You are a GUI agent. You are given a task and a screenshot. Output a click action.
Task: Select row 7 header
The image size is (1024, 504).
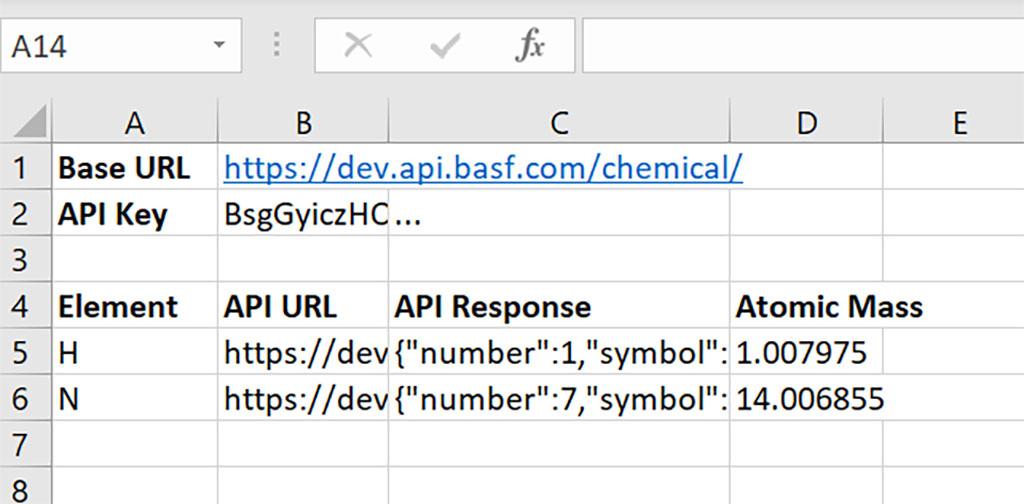coord(25,444)
